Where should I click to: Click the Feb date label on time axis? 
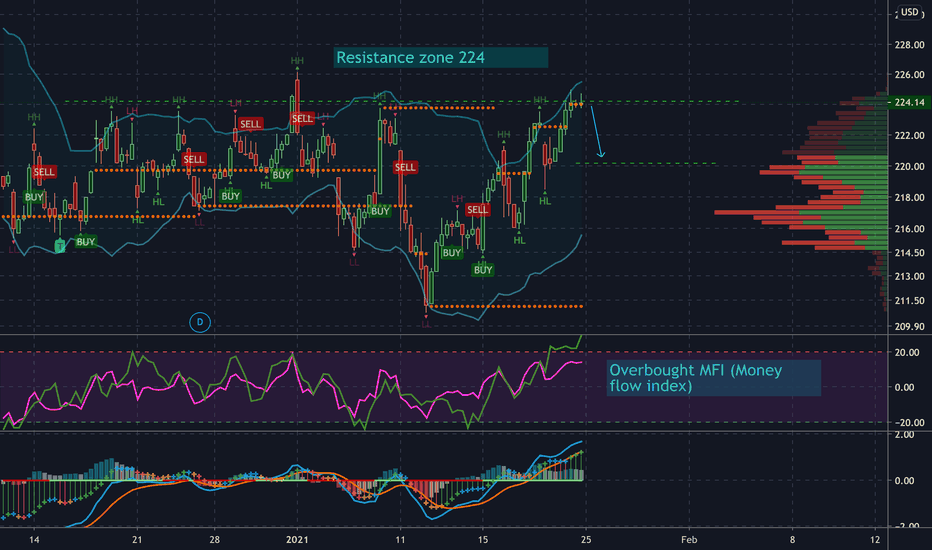click(689, 540)
